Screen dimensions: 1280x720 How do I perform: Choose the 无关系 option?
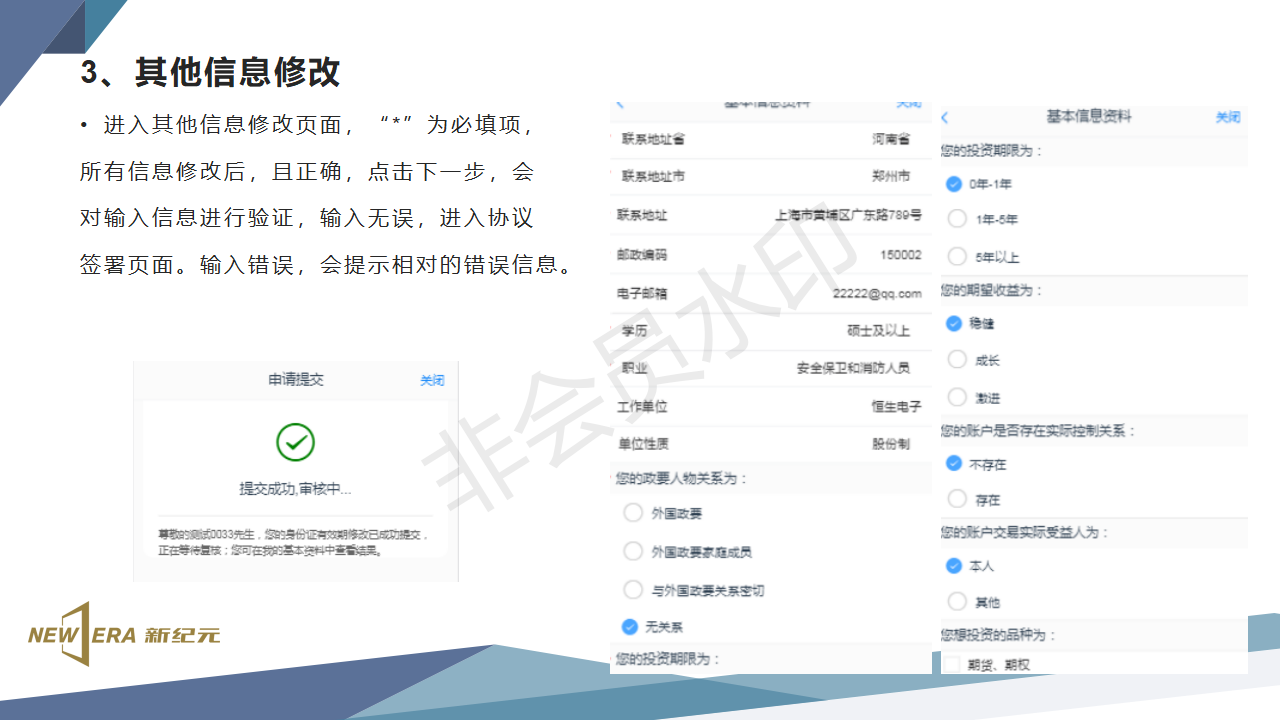point(630,627)
